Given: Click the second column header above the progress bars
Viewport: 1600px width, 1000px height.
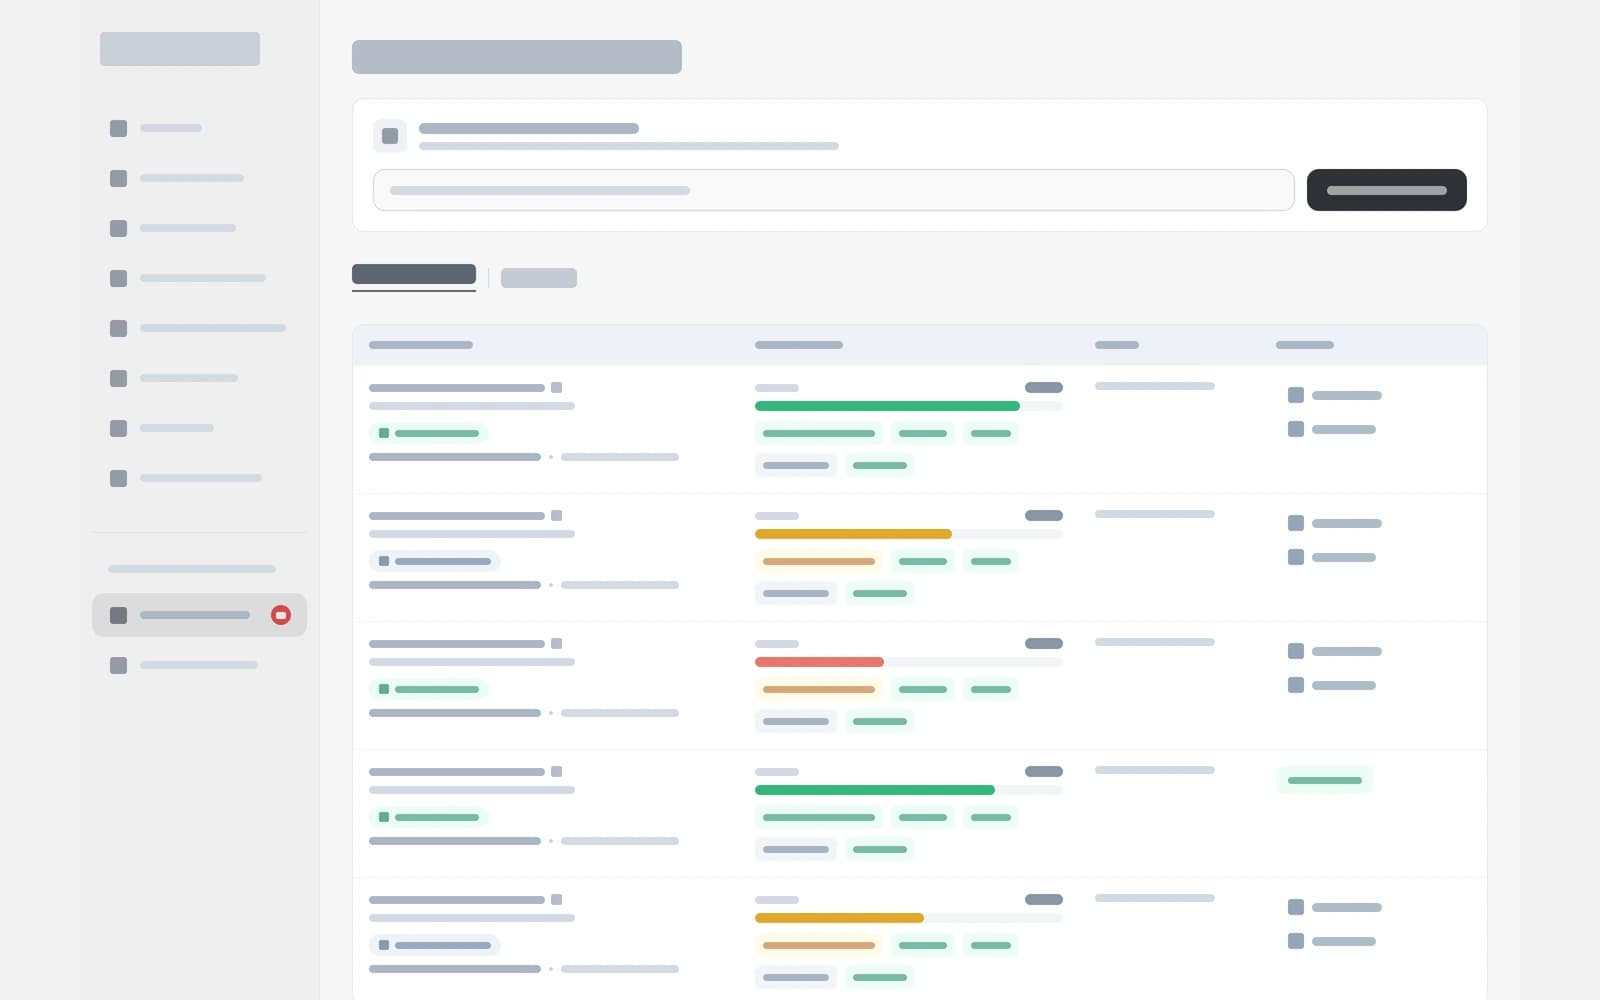Looking at the screenshot, I should tap(799, 345).
